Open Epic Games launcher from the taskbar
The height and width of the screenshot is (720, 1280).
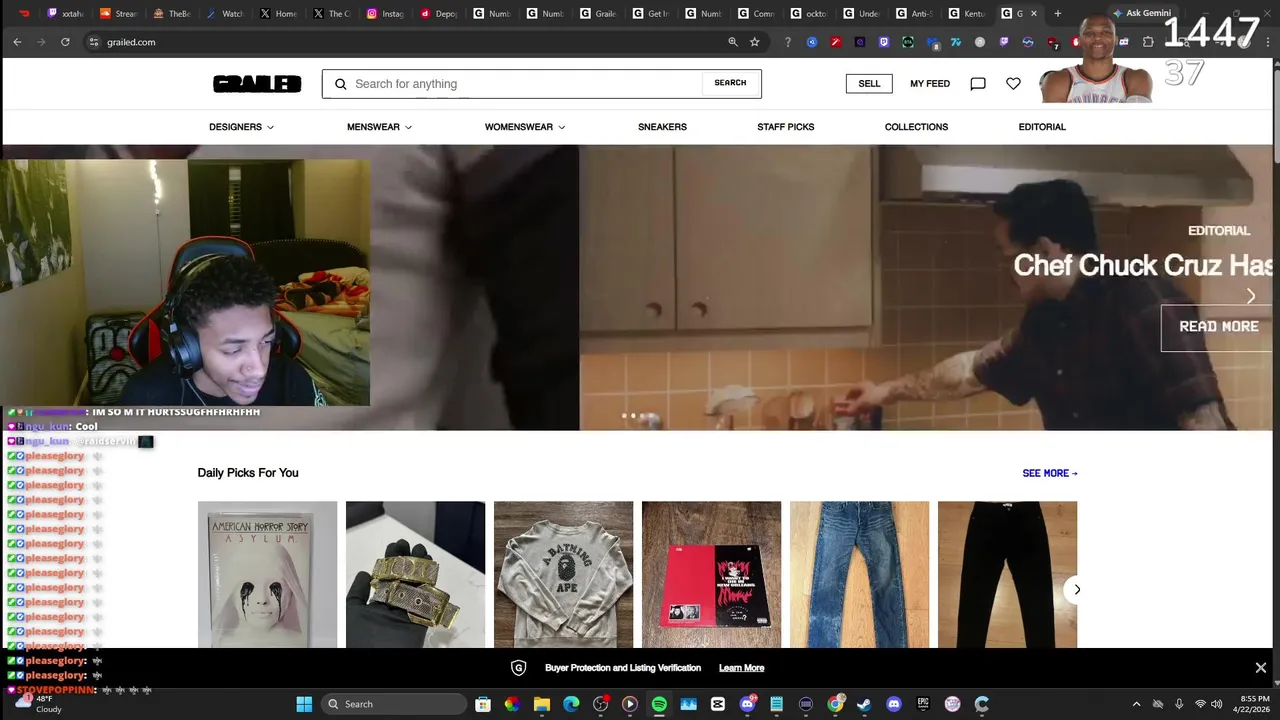point(923,704)
